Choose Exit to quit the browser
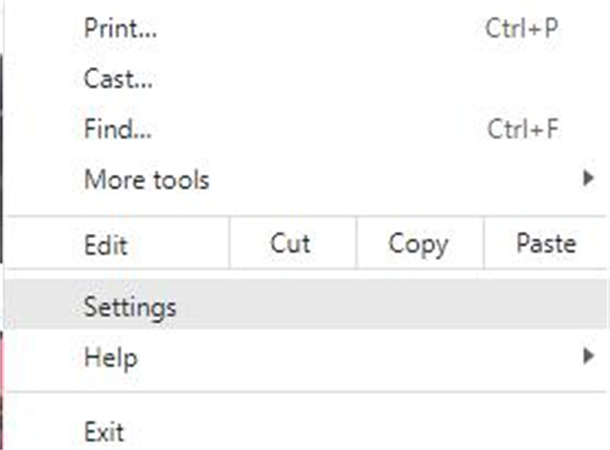610x450 pixels. coord(105,432)
